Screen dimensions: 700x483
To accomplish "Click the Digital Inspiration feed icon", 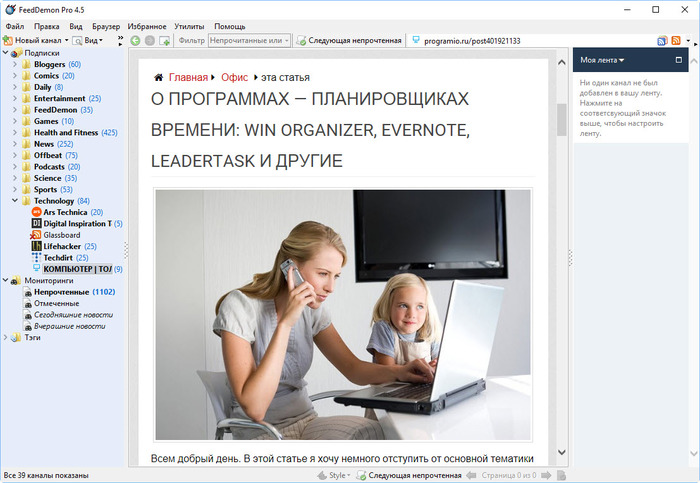I will 37,223.
